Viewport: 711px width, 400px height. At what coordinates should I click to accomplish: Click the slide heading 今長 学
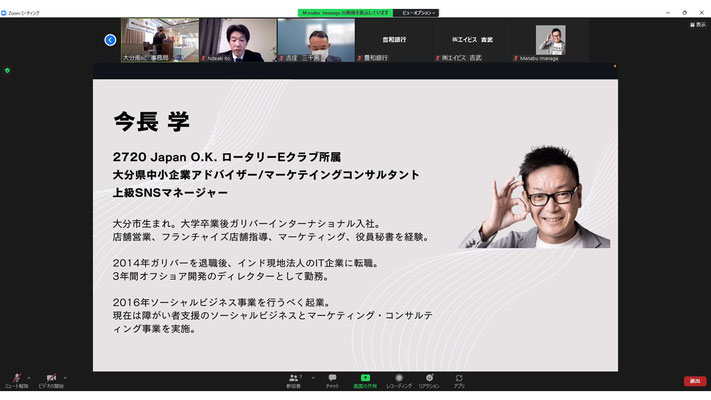151,121
